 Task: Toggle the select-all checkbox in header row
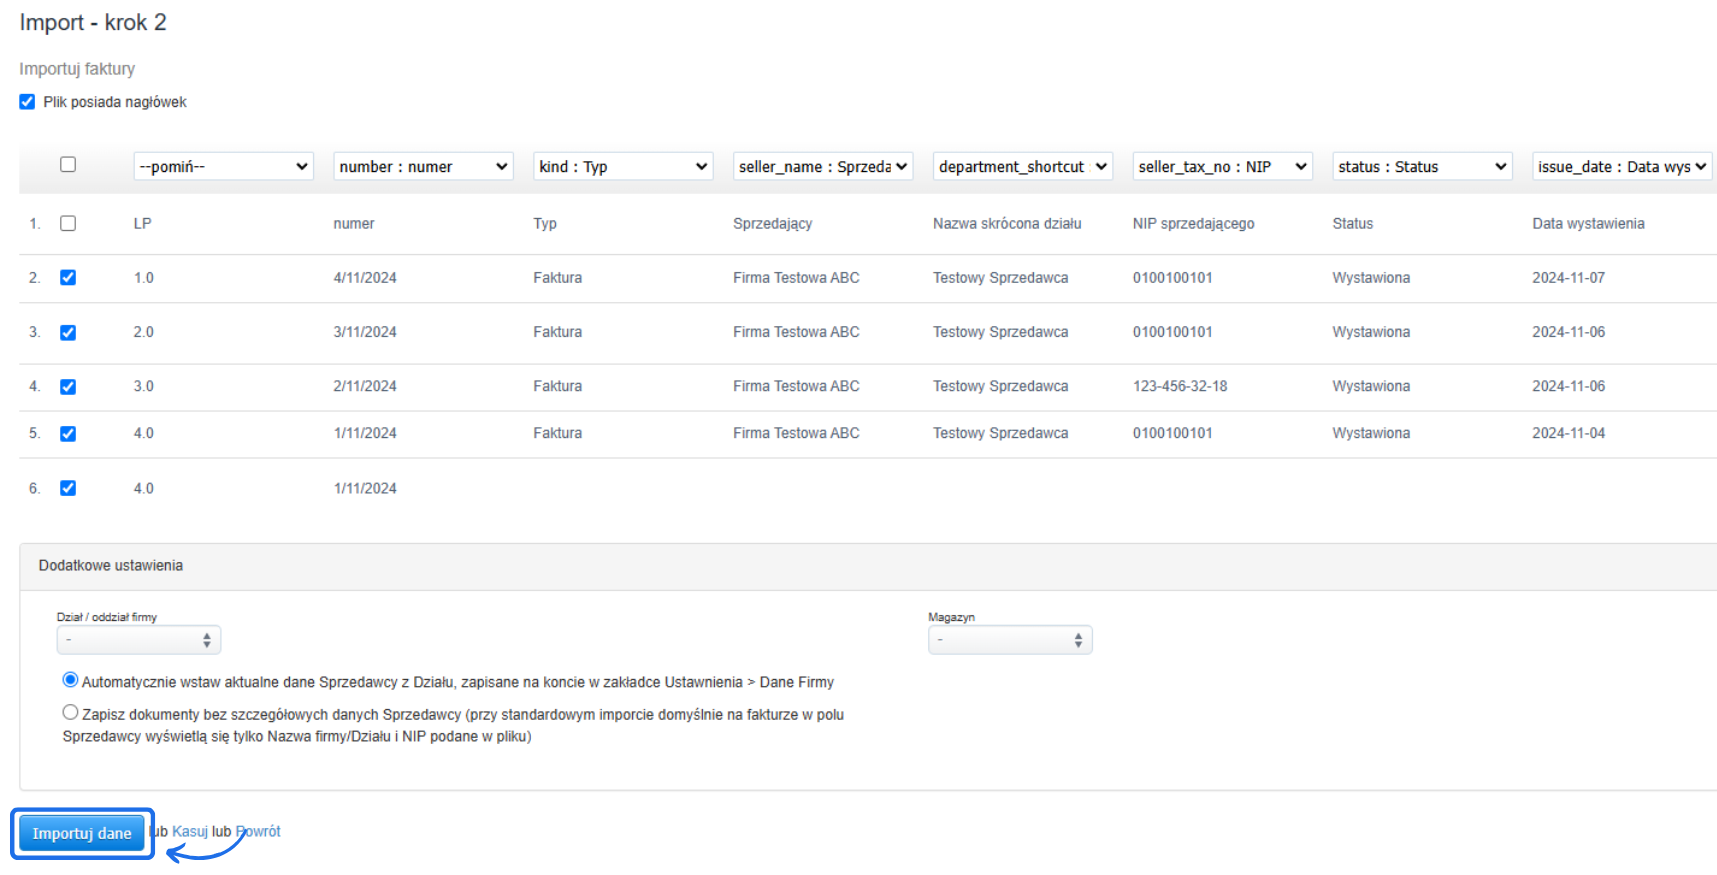68,165
